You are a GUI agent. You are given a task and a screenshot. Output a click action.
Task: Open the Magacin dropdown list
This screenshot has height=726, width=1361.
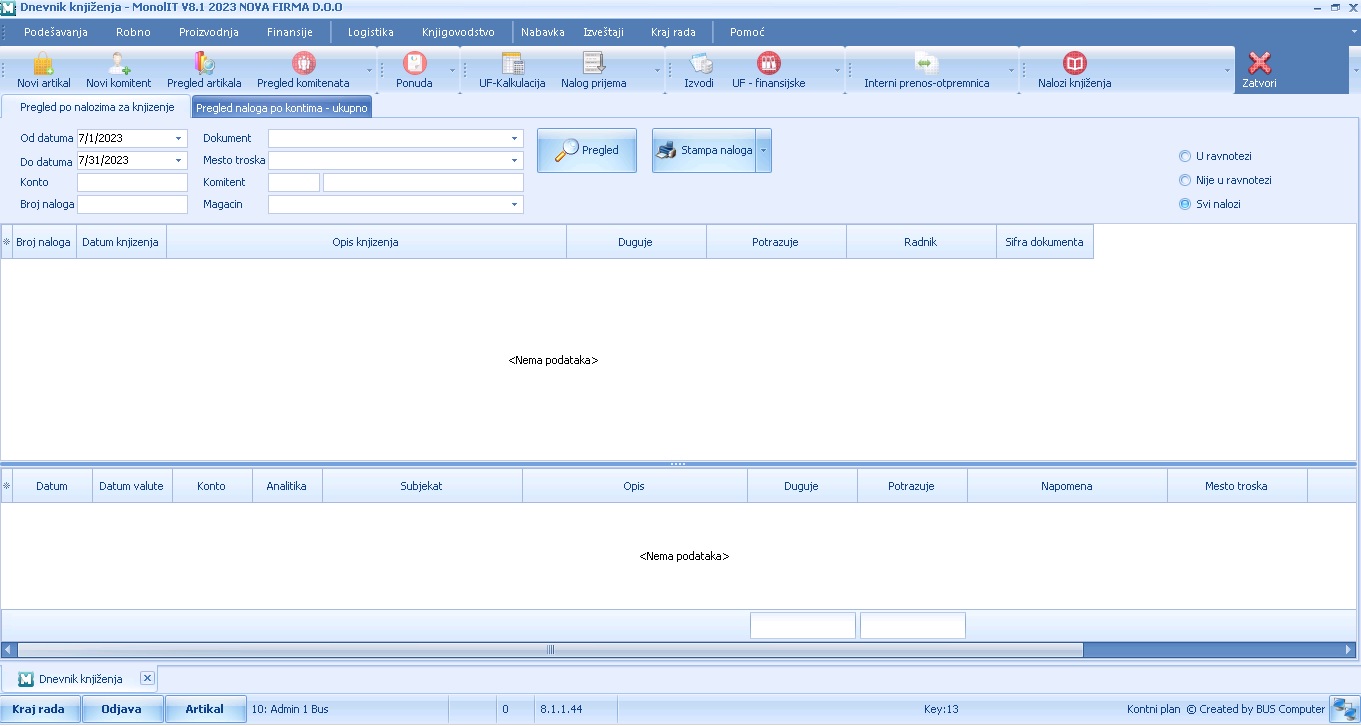pos(515,204)
